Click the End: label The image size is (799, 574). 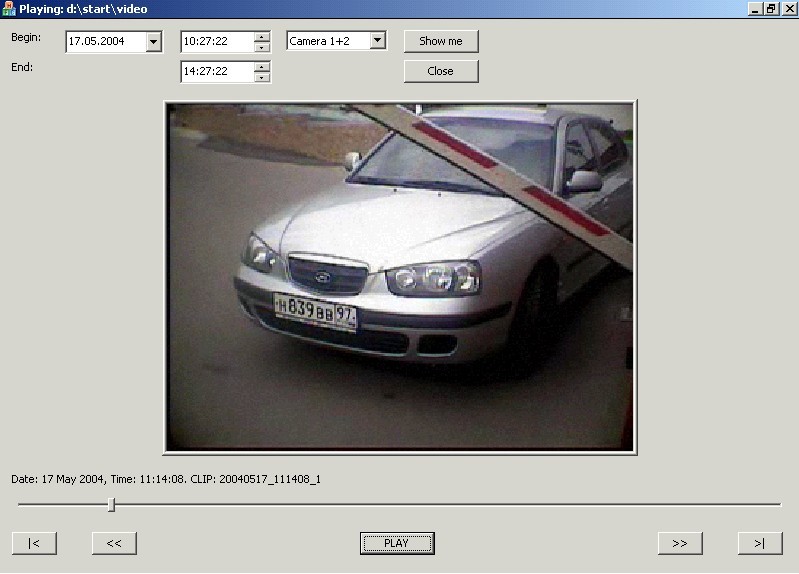22,67
